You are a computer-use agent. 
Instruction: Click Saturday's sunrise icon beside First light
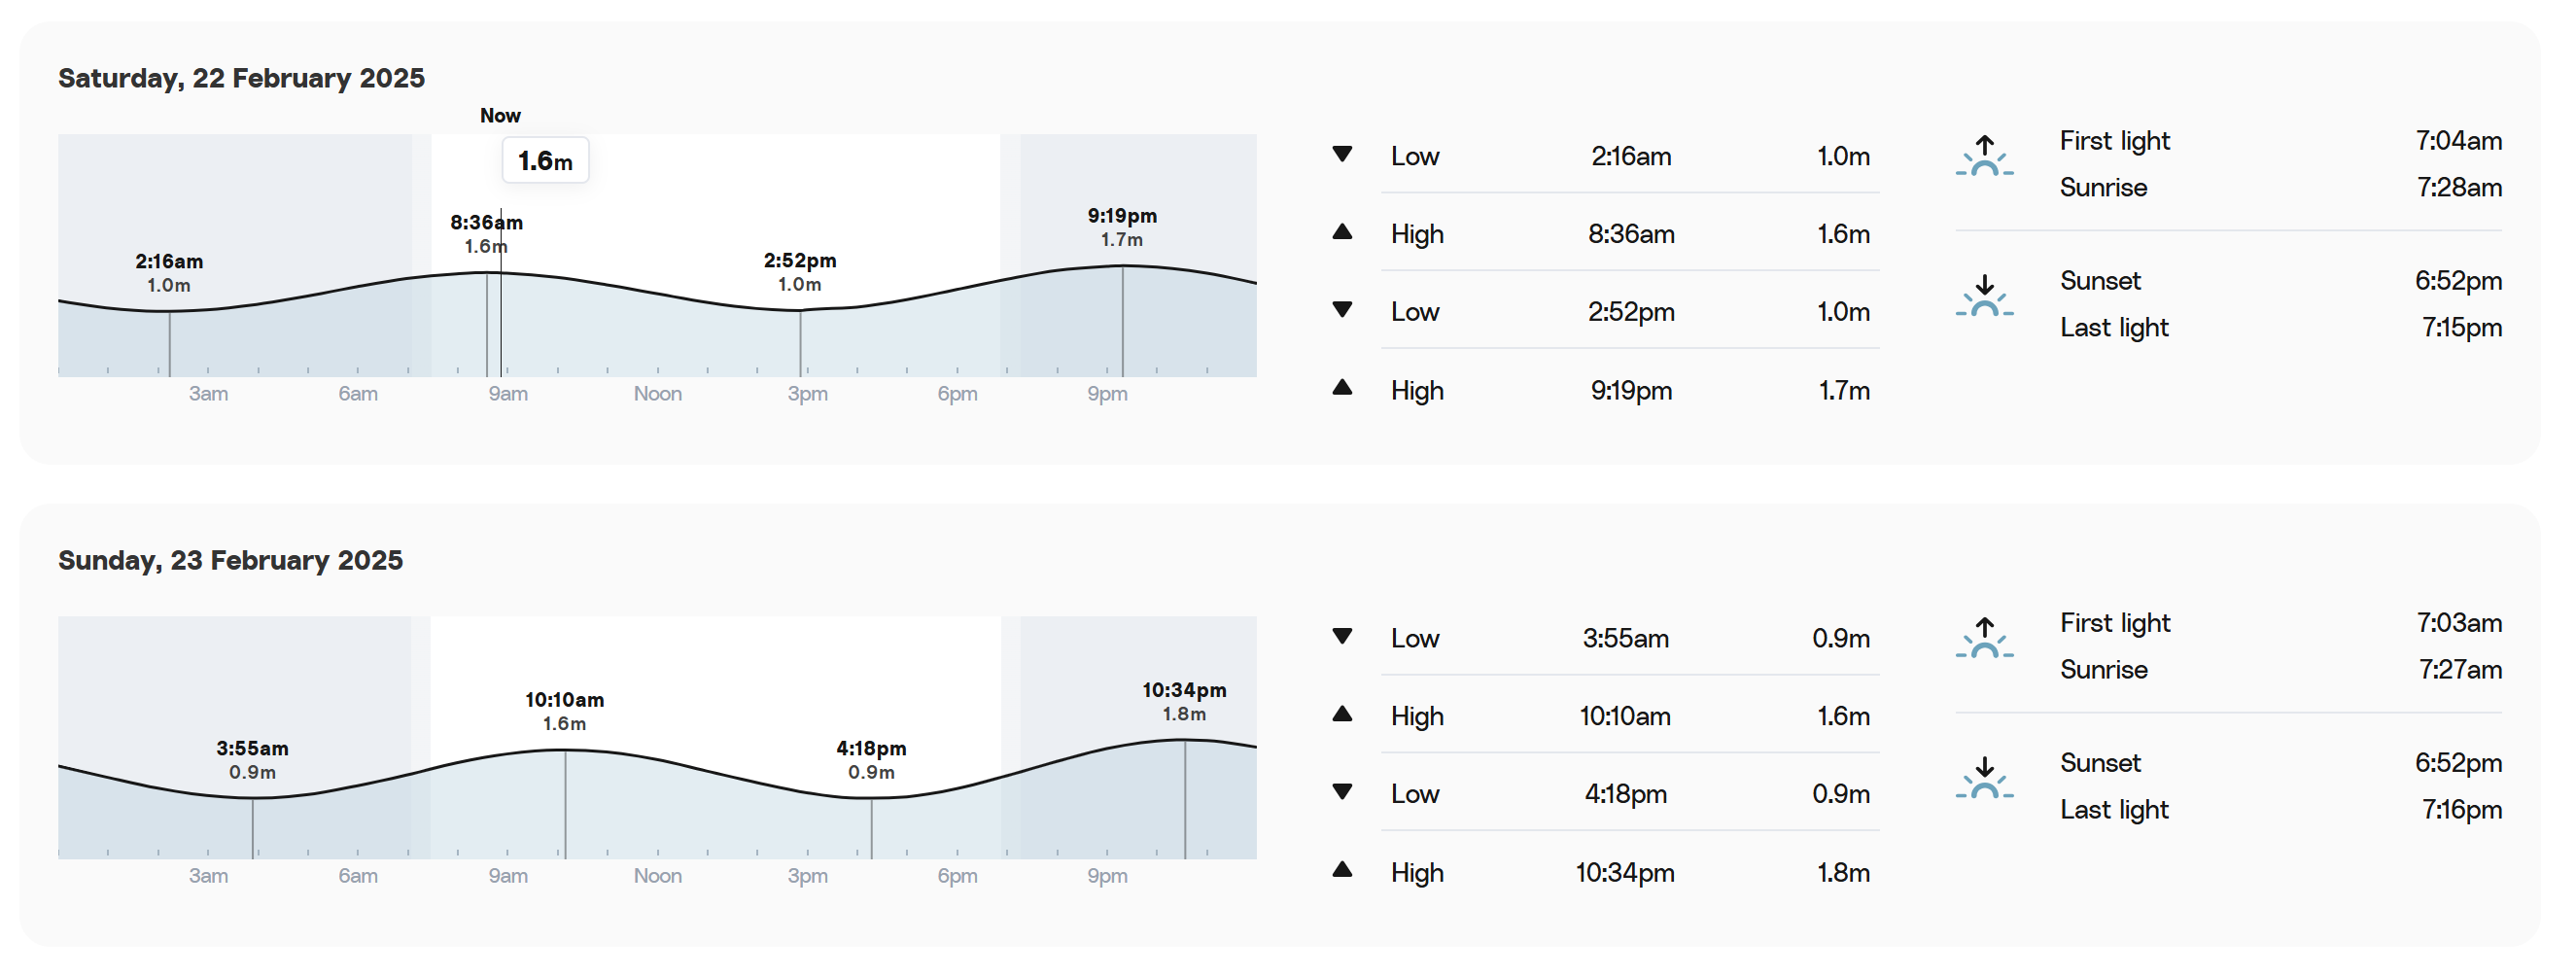[1984, 156]
